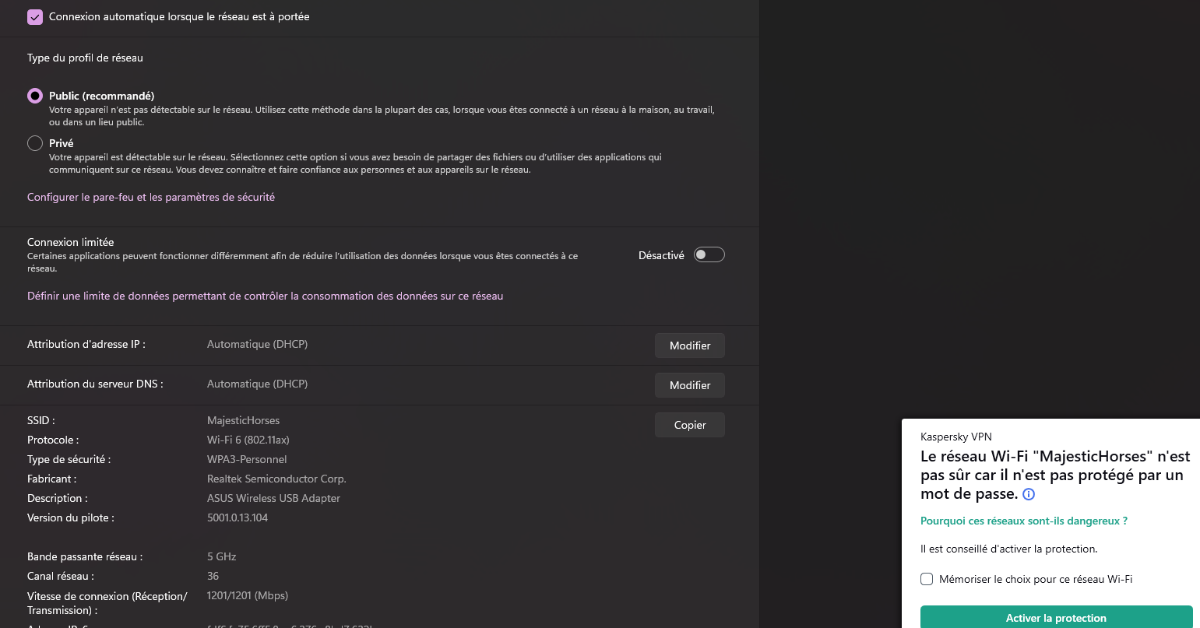Image resolution: width=1200 pixels, height=628 pixels.
Task: Click Modifier for IP address assignment
Action: [x=689, y=345]
